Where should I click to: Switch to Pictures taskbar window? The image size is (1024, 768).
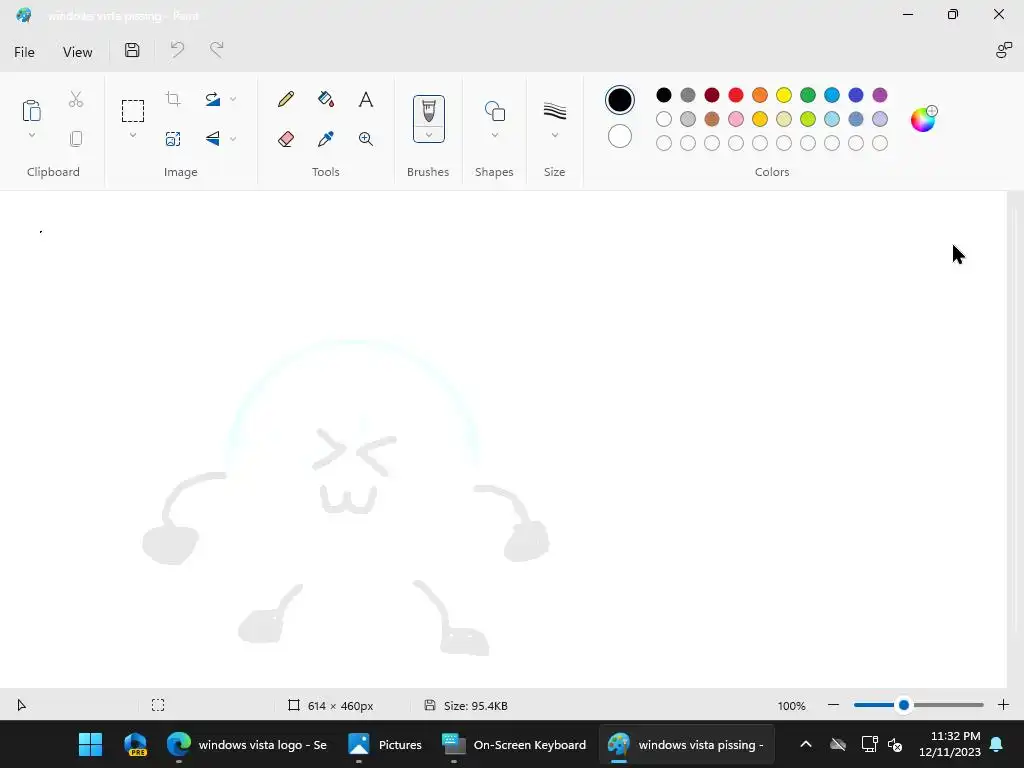pos(385,744)
